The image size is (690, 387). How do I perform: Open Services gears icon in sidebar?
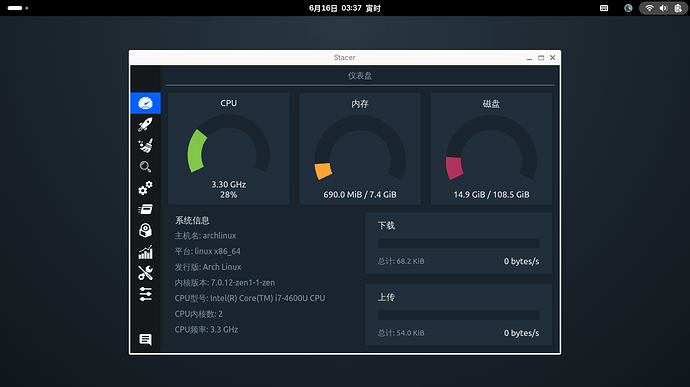[x=145, y=188]
